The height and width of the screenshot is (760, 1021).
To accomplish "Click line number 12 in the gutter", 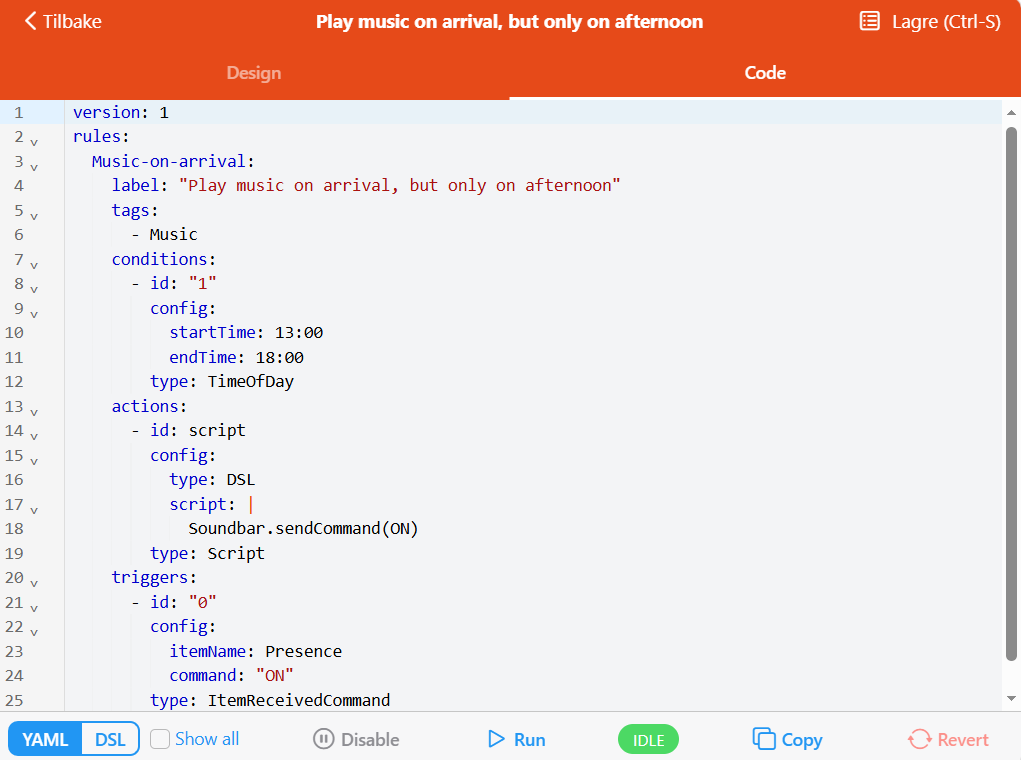I will pos(14,382).
